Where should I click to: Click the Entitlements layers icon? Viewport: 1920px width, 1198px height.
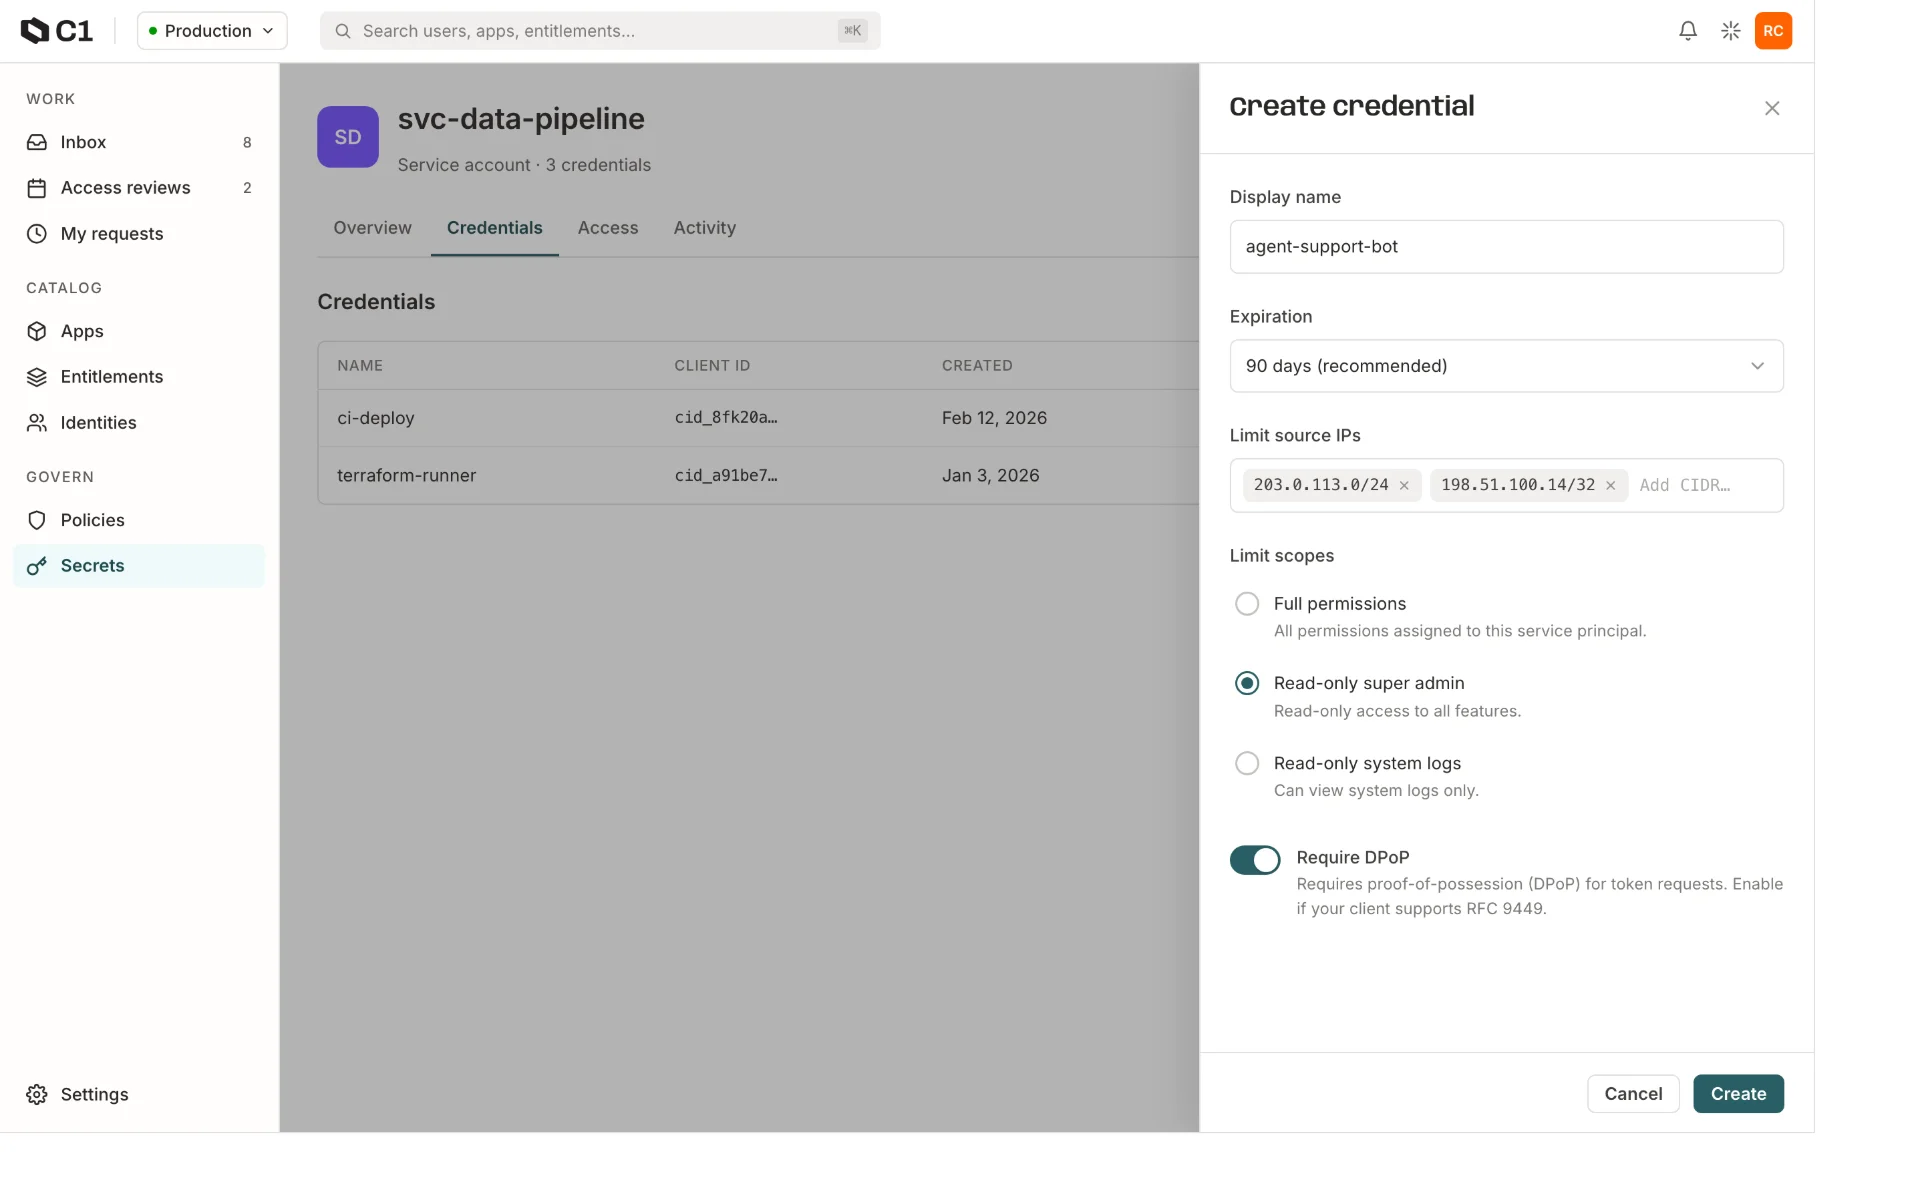click(x=37, y=377)
